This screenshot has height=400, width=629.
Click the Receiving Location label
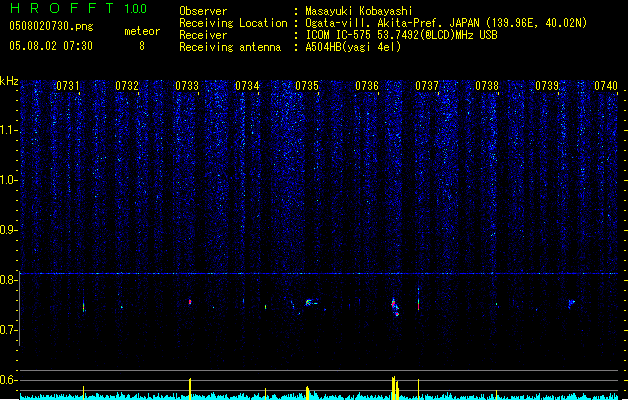pos(233,23)
